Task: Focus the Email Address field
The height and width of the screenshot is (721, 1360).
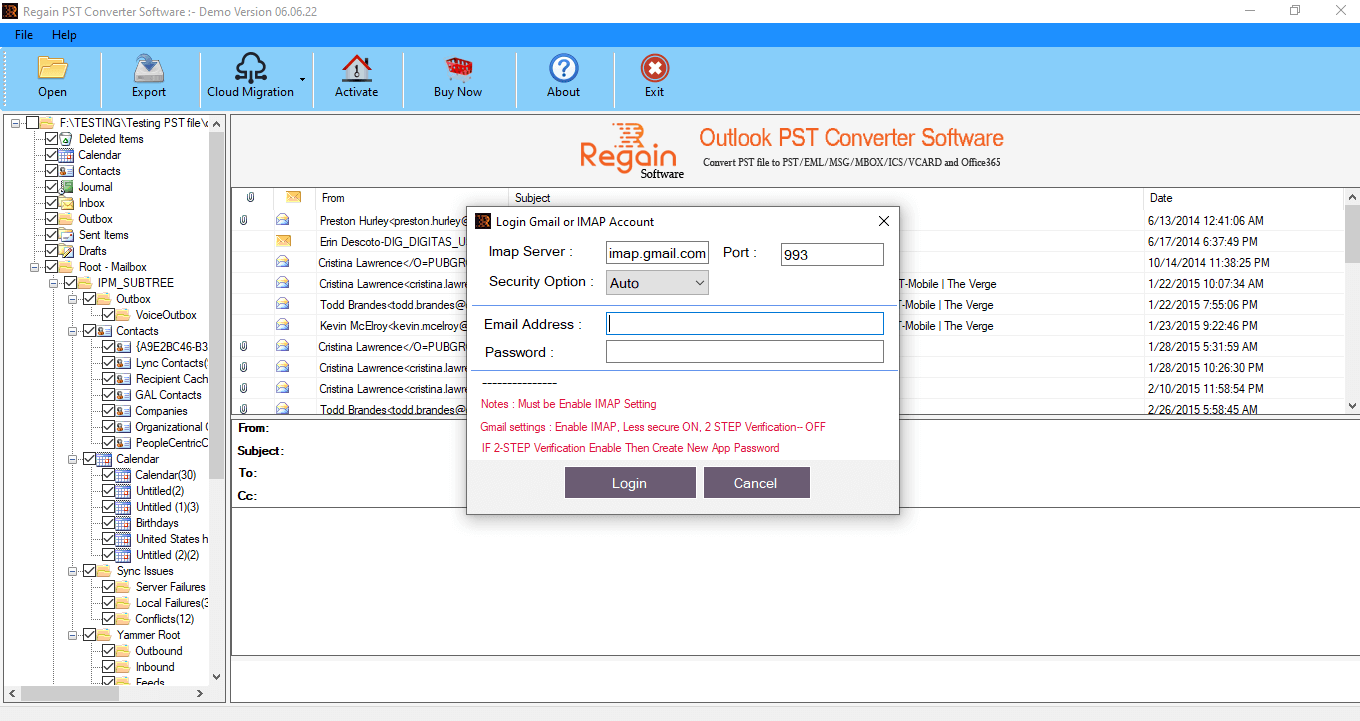Action: (x=745, y=324)
